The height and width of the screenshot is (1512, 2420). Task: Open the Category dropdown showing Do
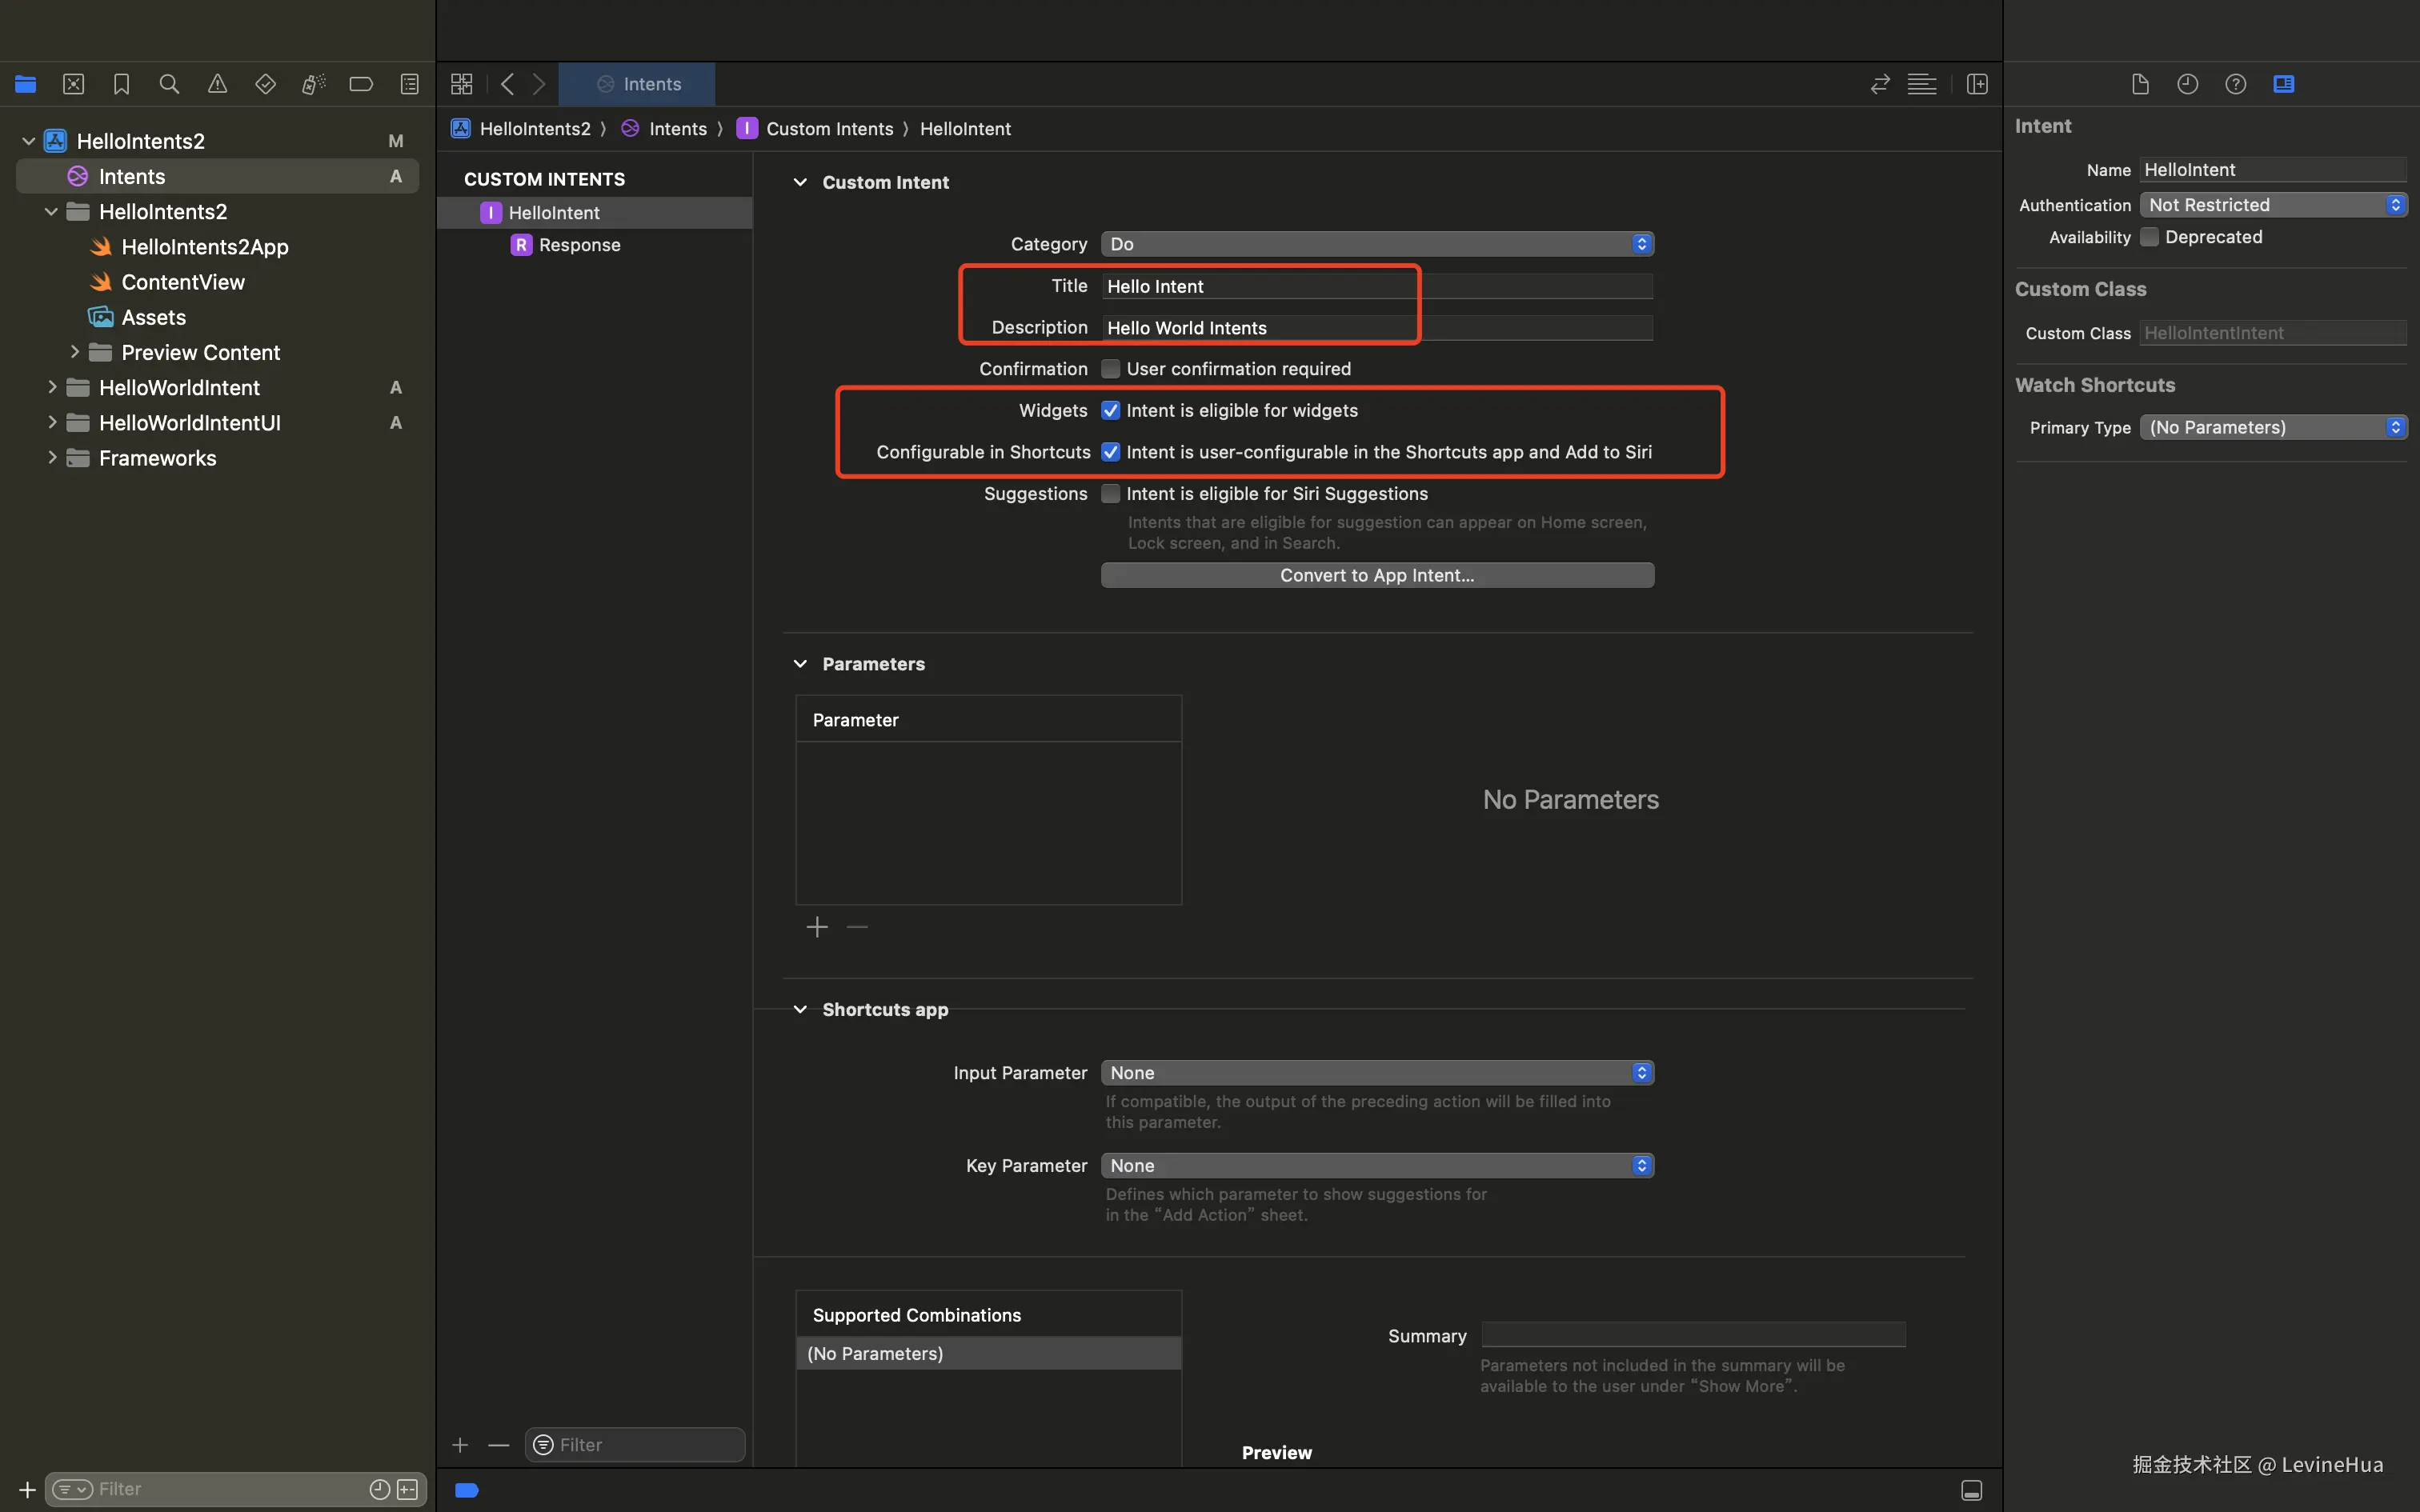(1376, 244)
